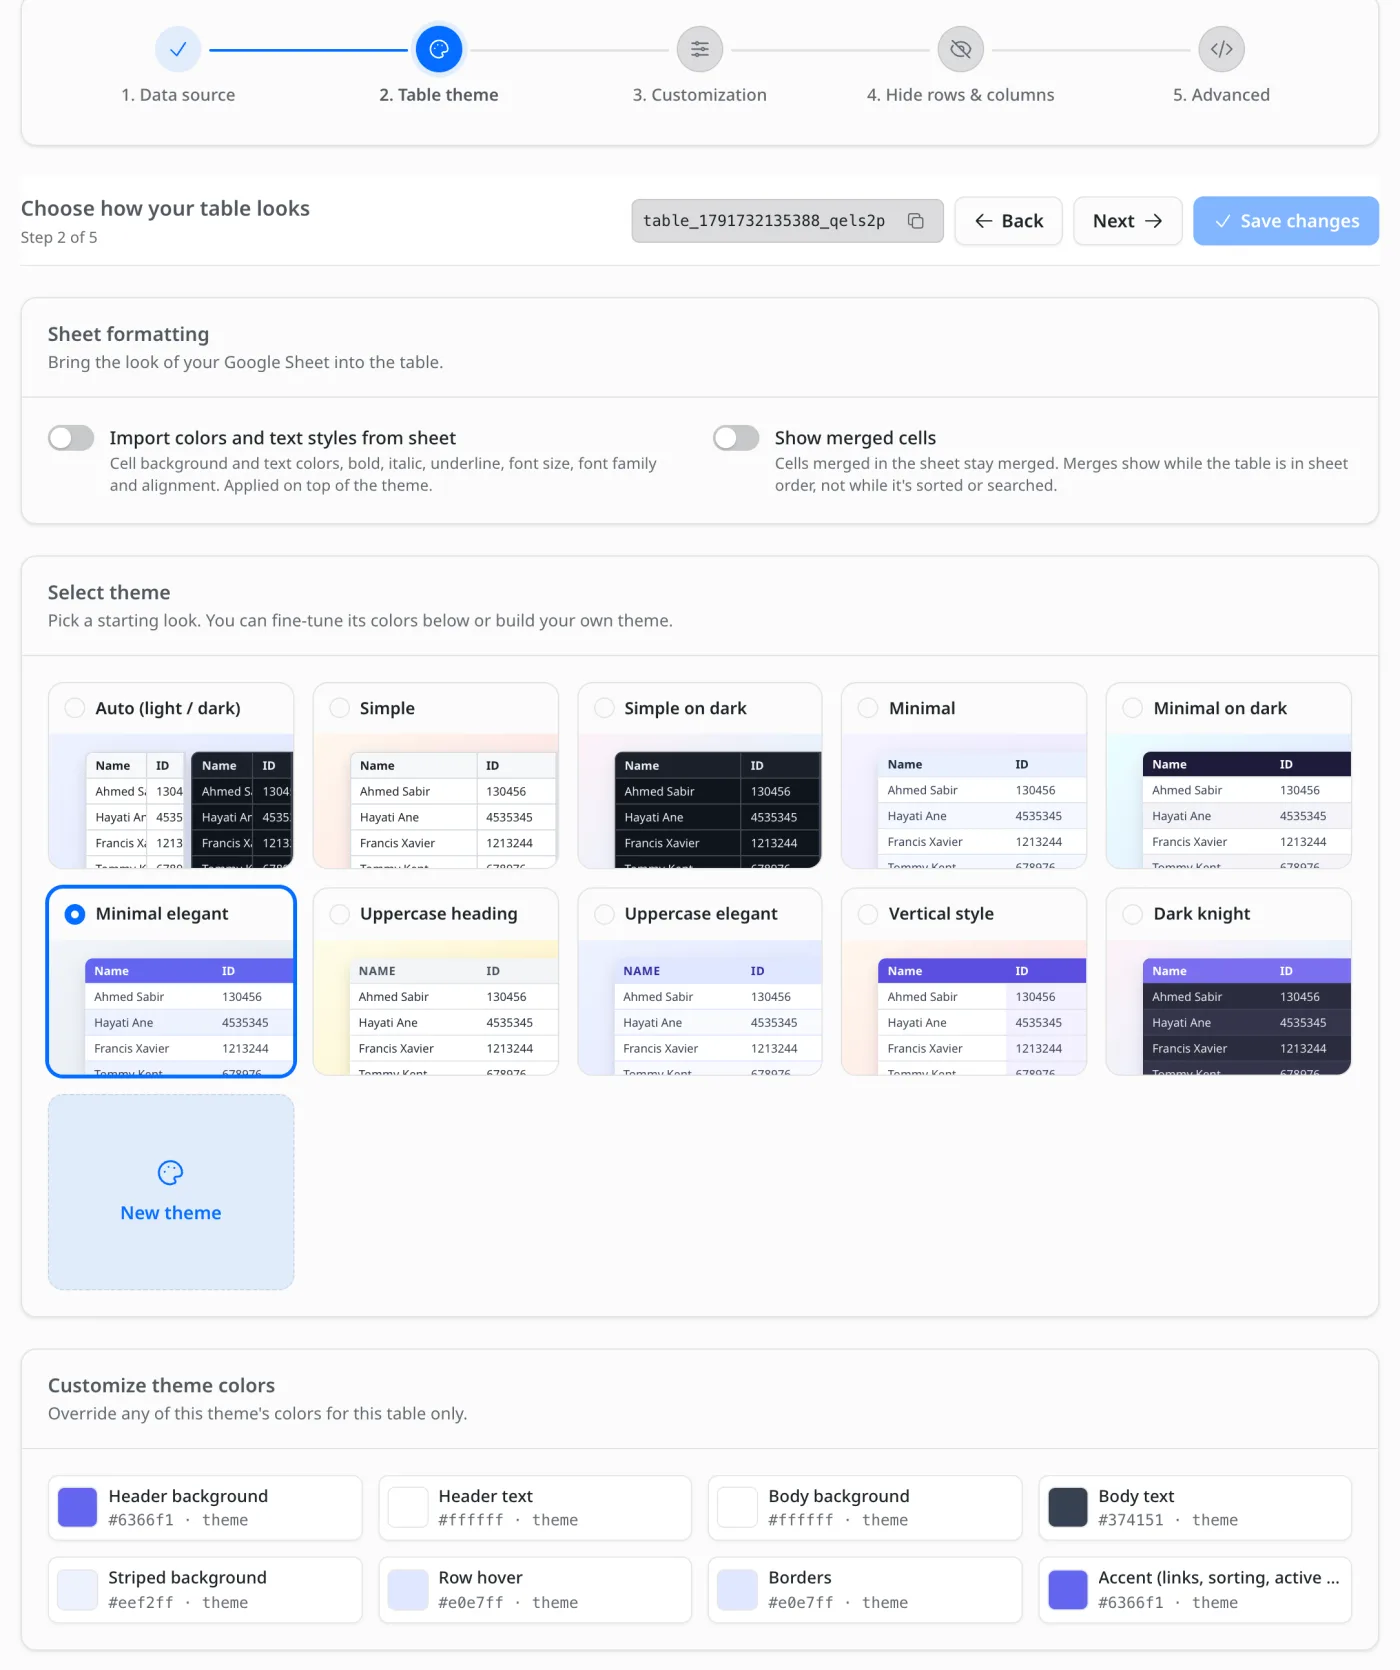
Task: Click the Next button
Action: (1128, 221)
